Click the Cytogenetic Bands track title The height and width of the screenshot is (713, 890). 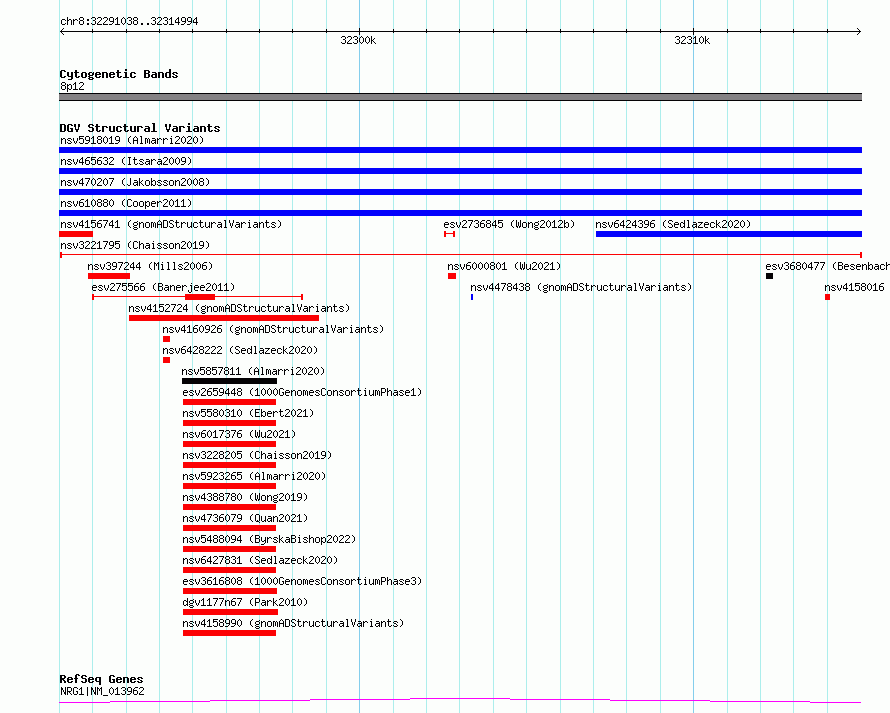coord(119,74)
